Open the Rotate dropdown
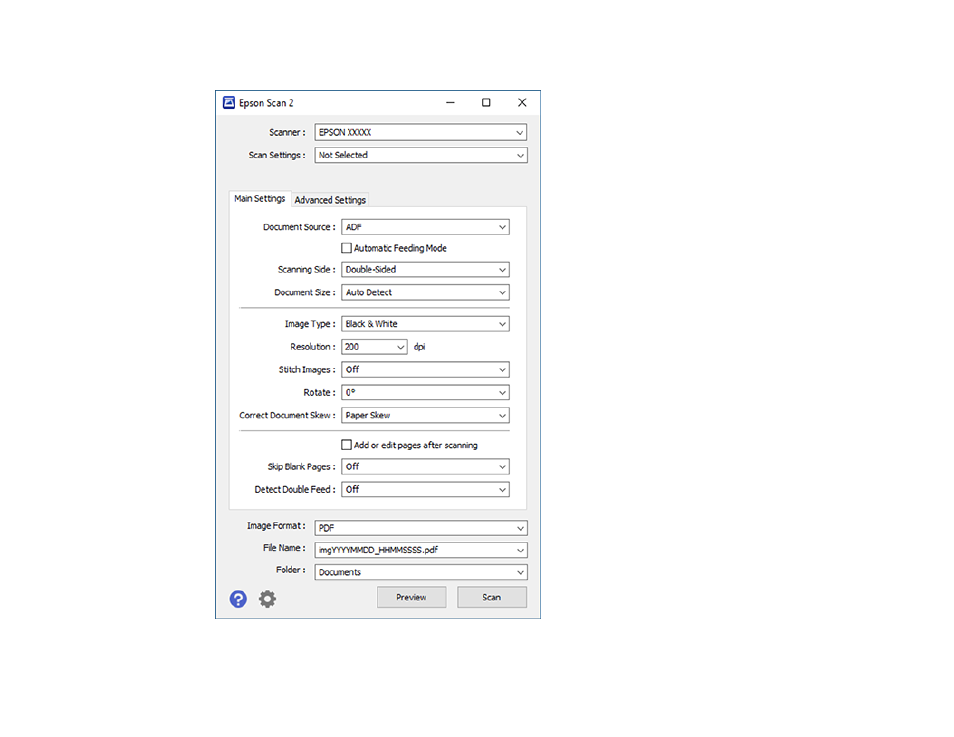 click(x=425, y=393)
